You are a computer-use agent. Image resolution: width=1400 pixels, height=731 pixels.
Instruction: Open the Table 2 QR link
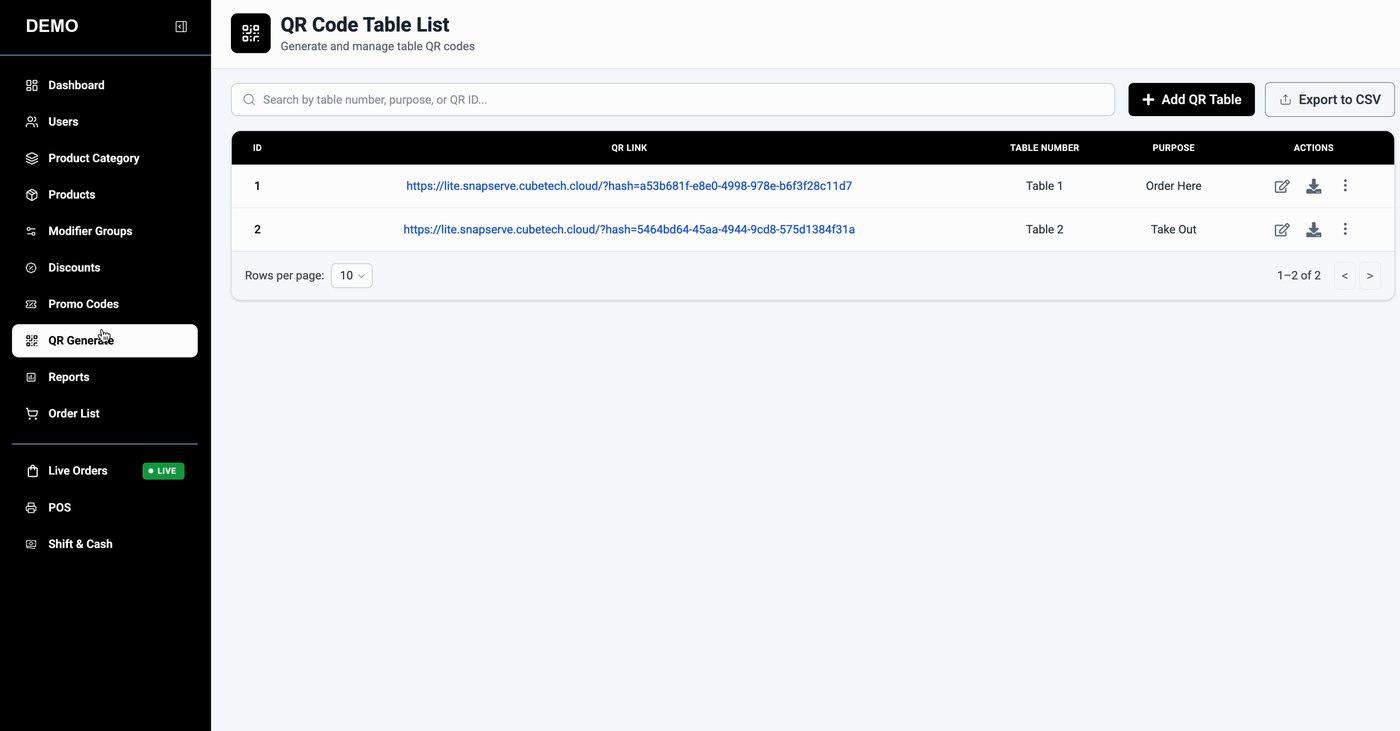click(629, 230)
